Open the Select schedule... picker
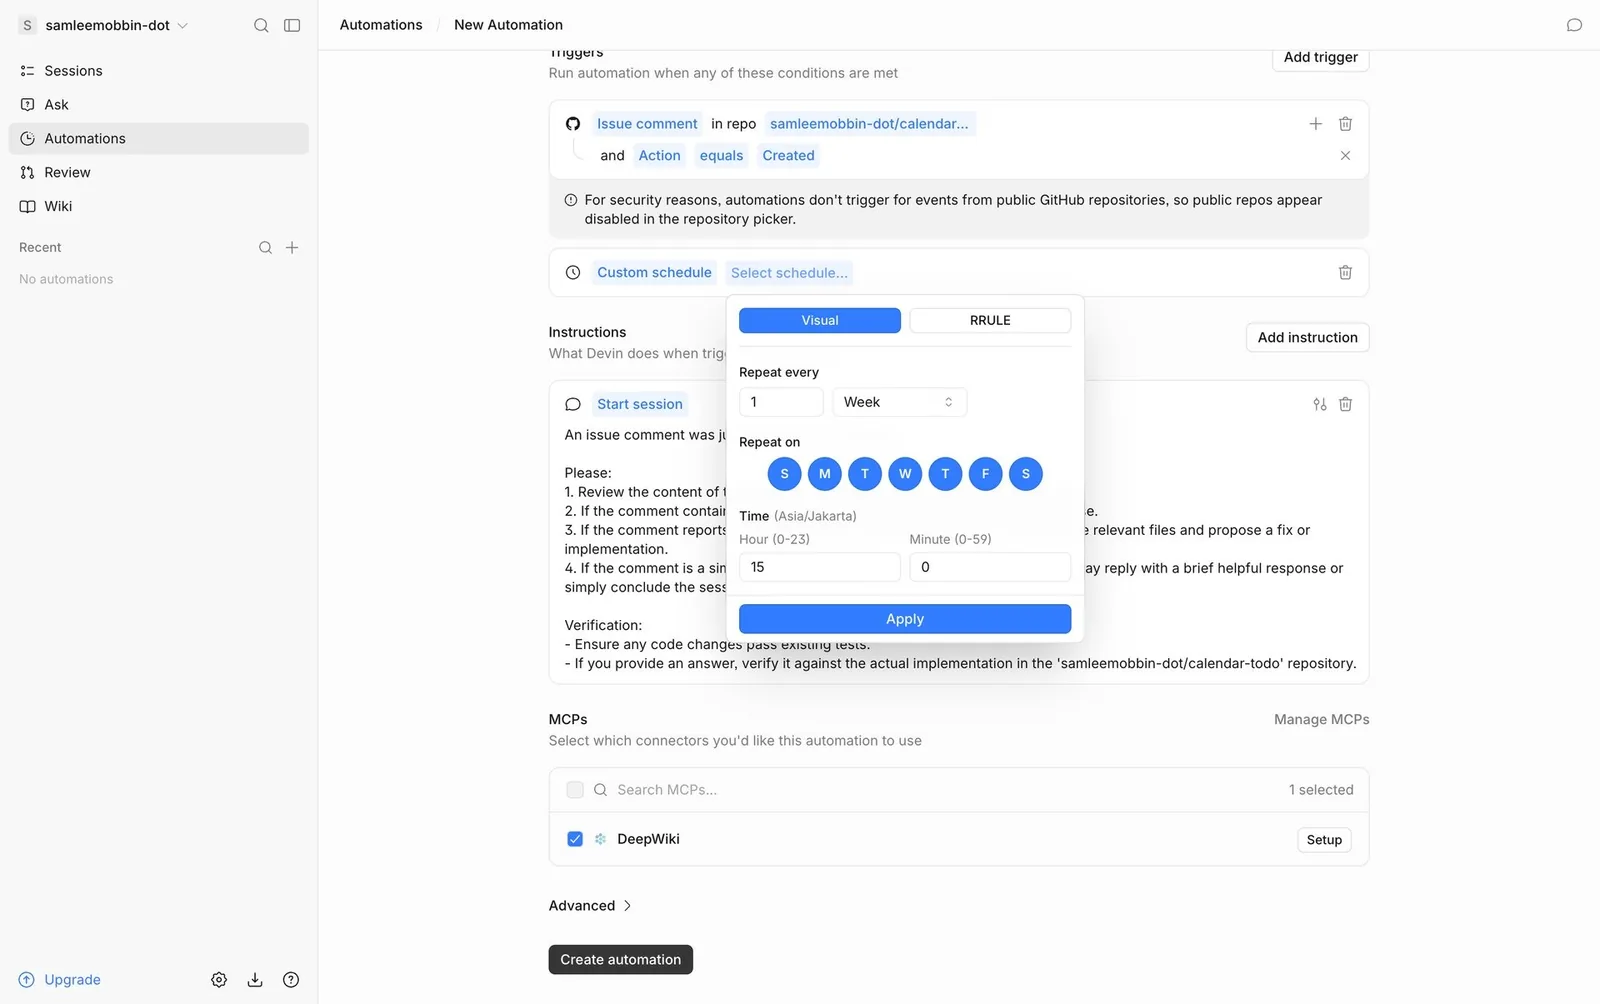This screenshot has width=1600, height=1004. pos(789,273)
